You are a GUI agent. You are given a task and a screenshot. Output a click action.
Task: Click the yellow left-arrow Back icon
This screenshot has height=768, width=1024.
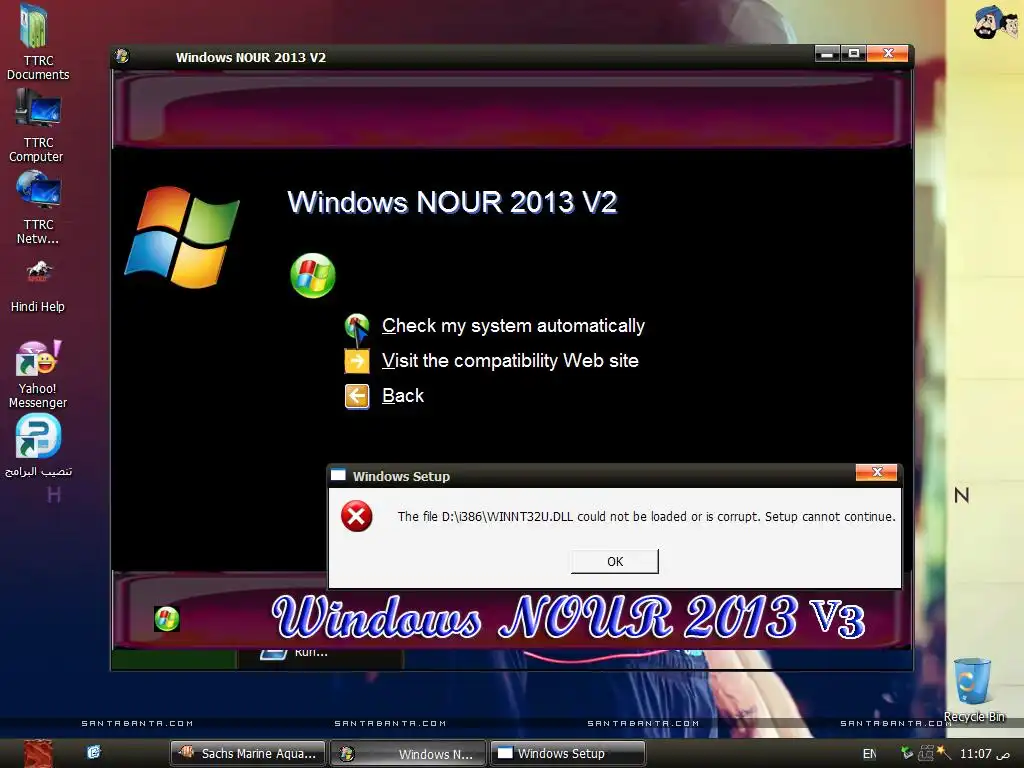(x=357, y=396)
